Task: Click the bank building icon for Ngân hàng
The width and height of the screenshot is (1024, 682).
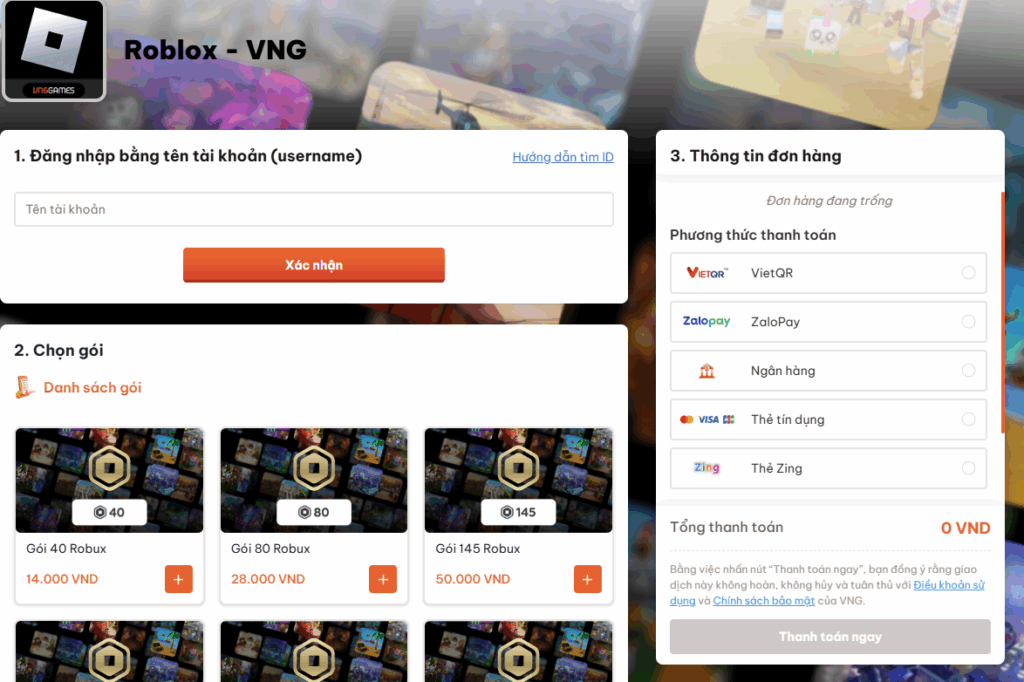Action: point(707,371)
